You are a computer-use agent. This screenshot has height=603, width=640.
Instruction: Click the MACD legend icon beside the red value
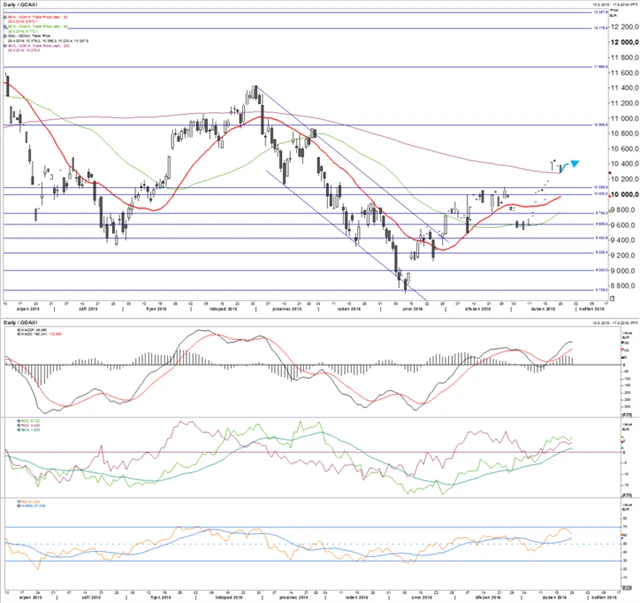pyautogui.click(x=18, y=334)
